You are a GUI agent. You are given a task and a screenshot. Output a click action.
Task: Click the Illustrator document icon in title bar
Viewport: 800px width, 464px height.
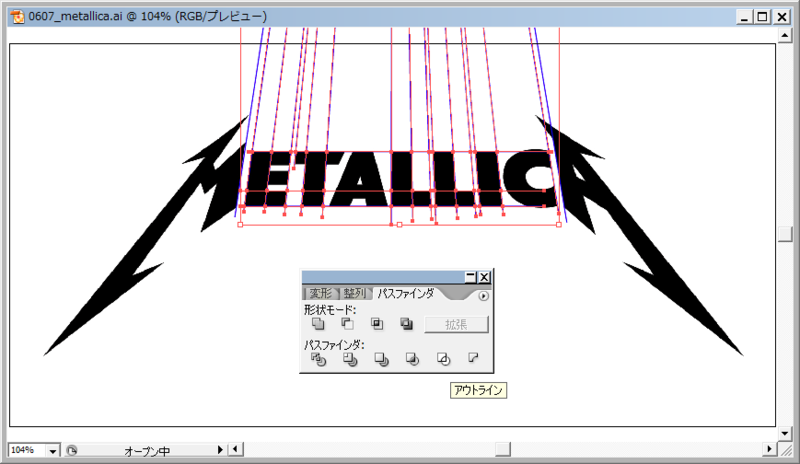pyautogui.click(x=17, y=16)
